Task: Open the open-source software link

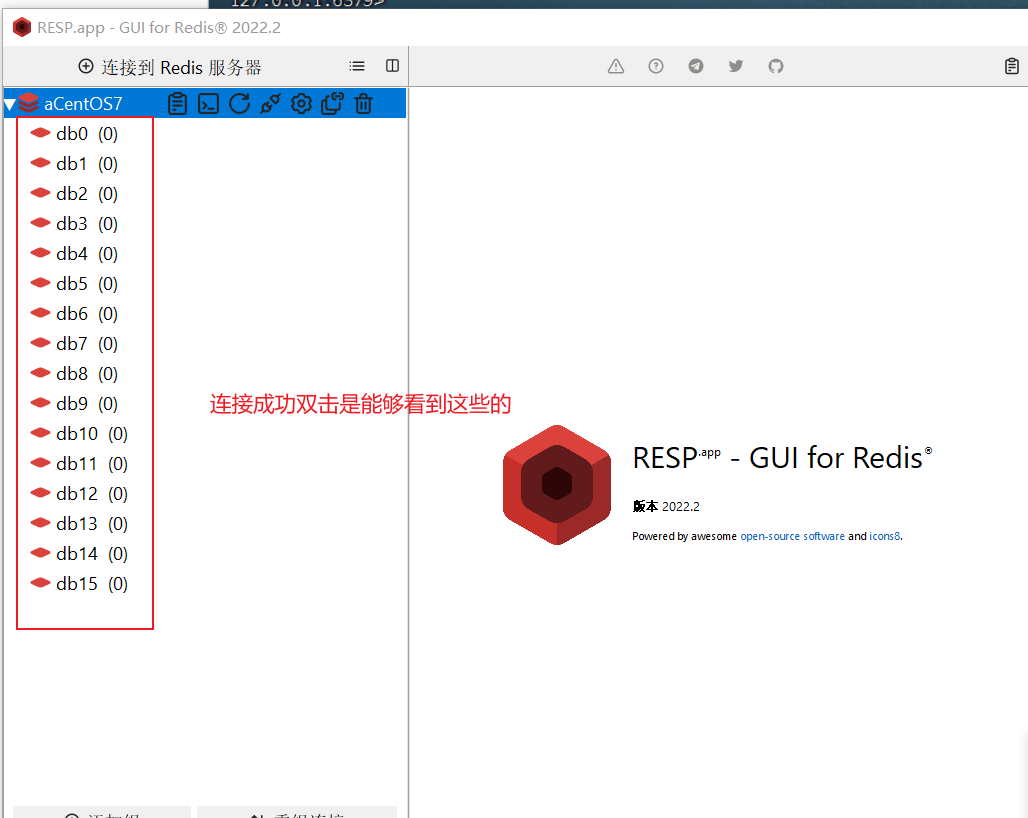Action: pos(793,536)
